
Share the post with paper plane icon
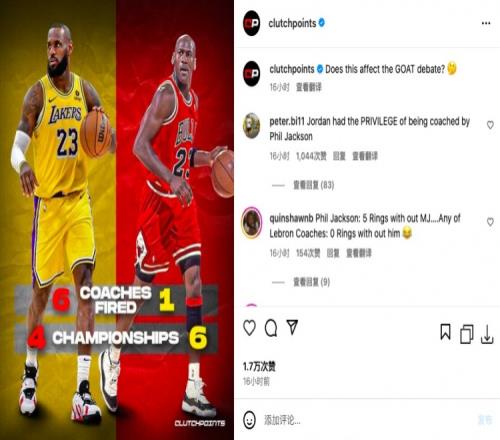[292, 327]
